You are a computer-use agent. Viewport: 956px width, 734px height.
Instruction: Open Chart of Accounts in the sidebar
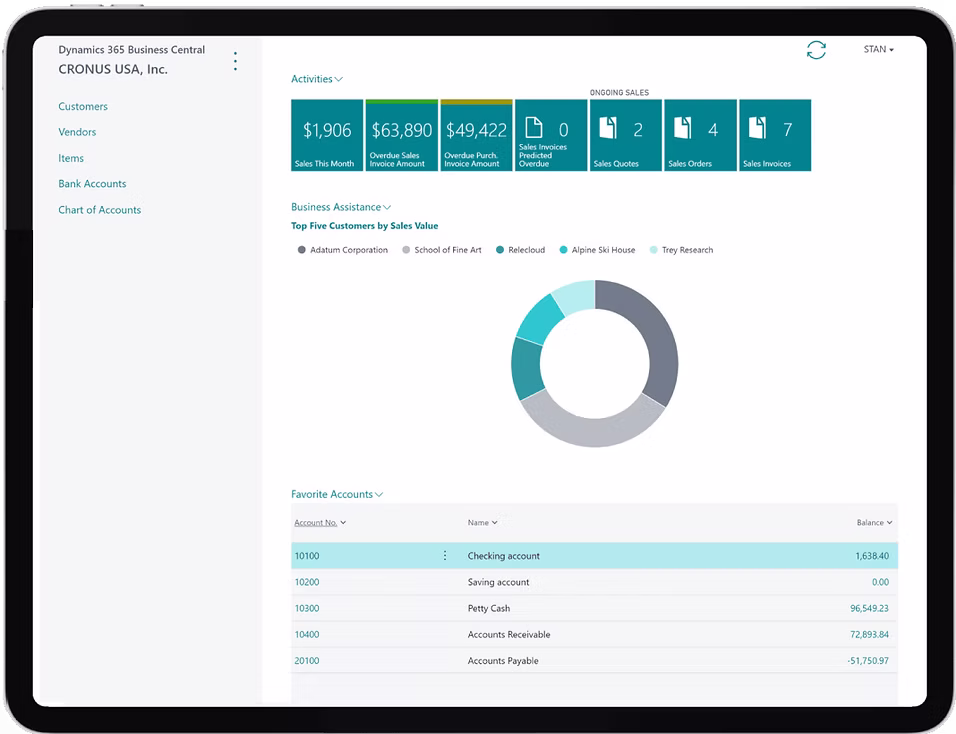(x=99, y=210)
